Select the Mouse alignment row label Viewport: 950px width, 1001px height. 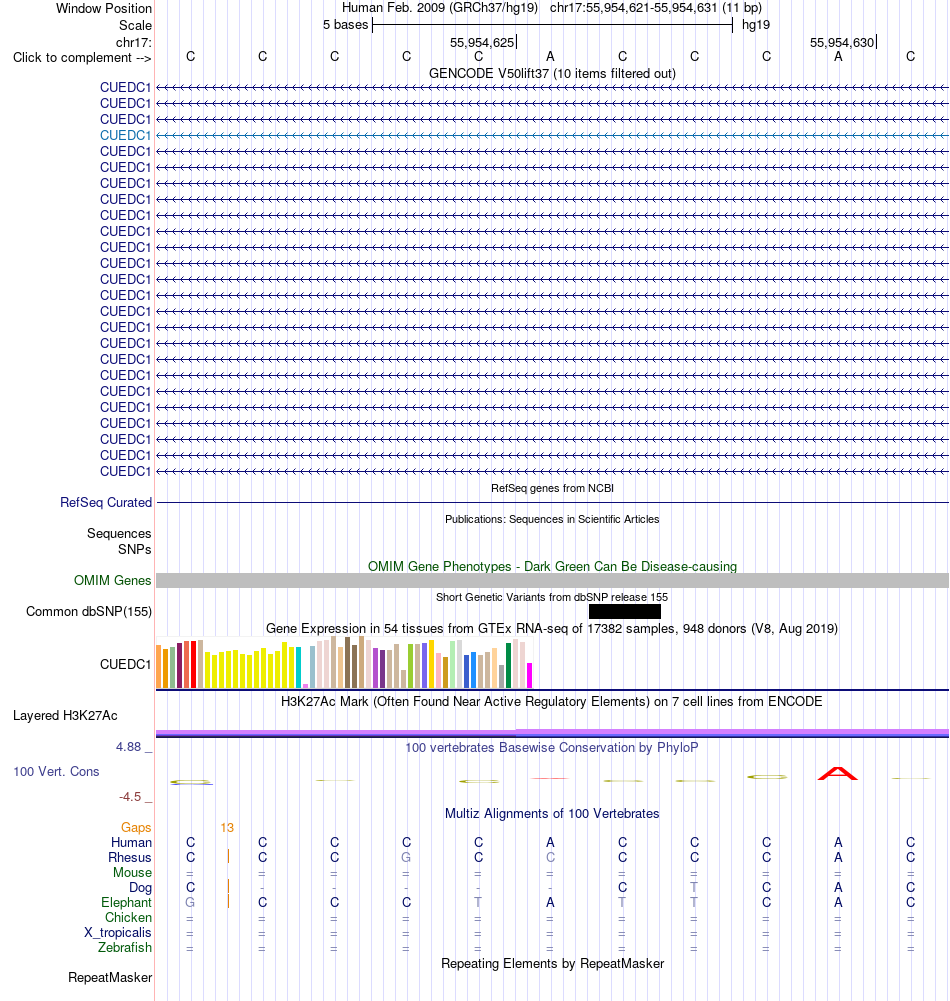point(132,872)
